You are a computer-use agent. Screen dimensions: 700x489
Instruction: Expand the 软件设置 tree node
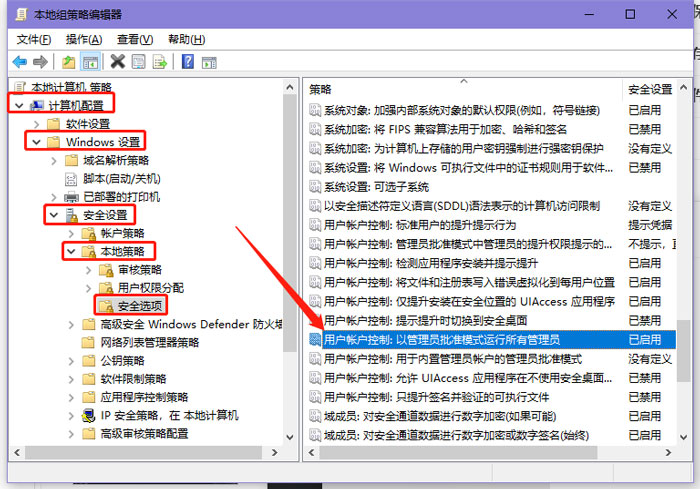pos(36,124)
